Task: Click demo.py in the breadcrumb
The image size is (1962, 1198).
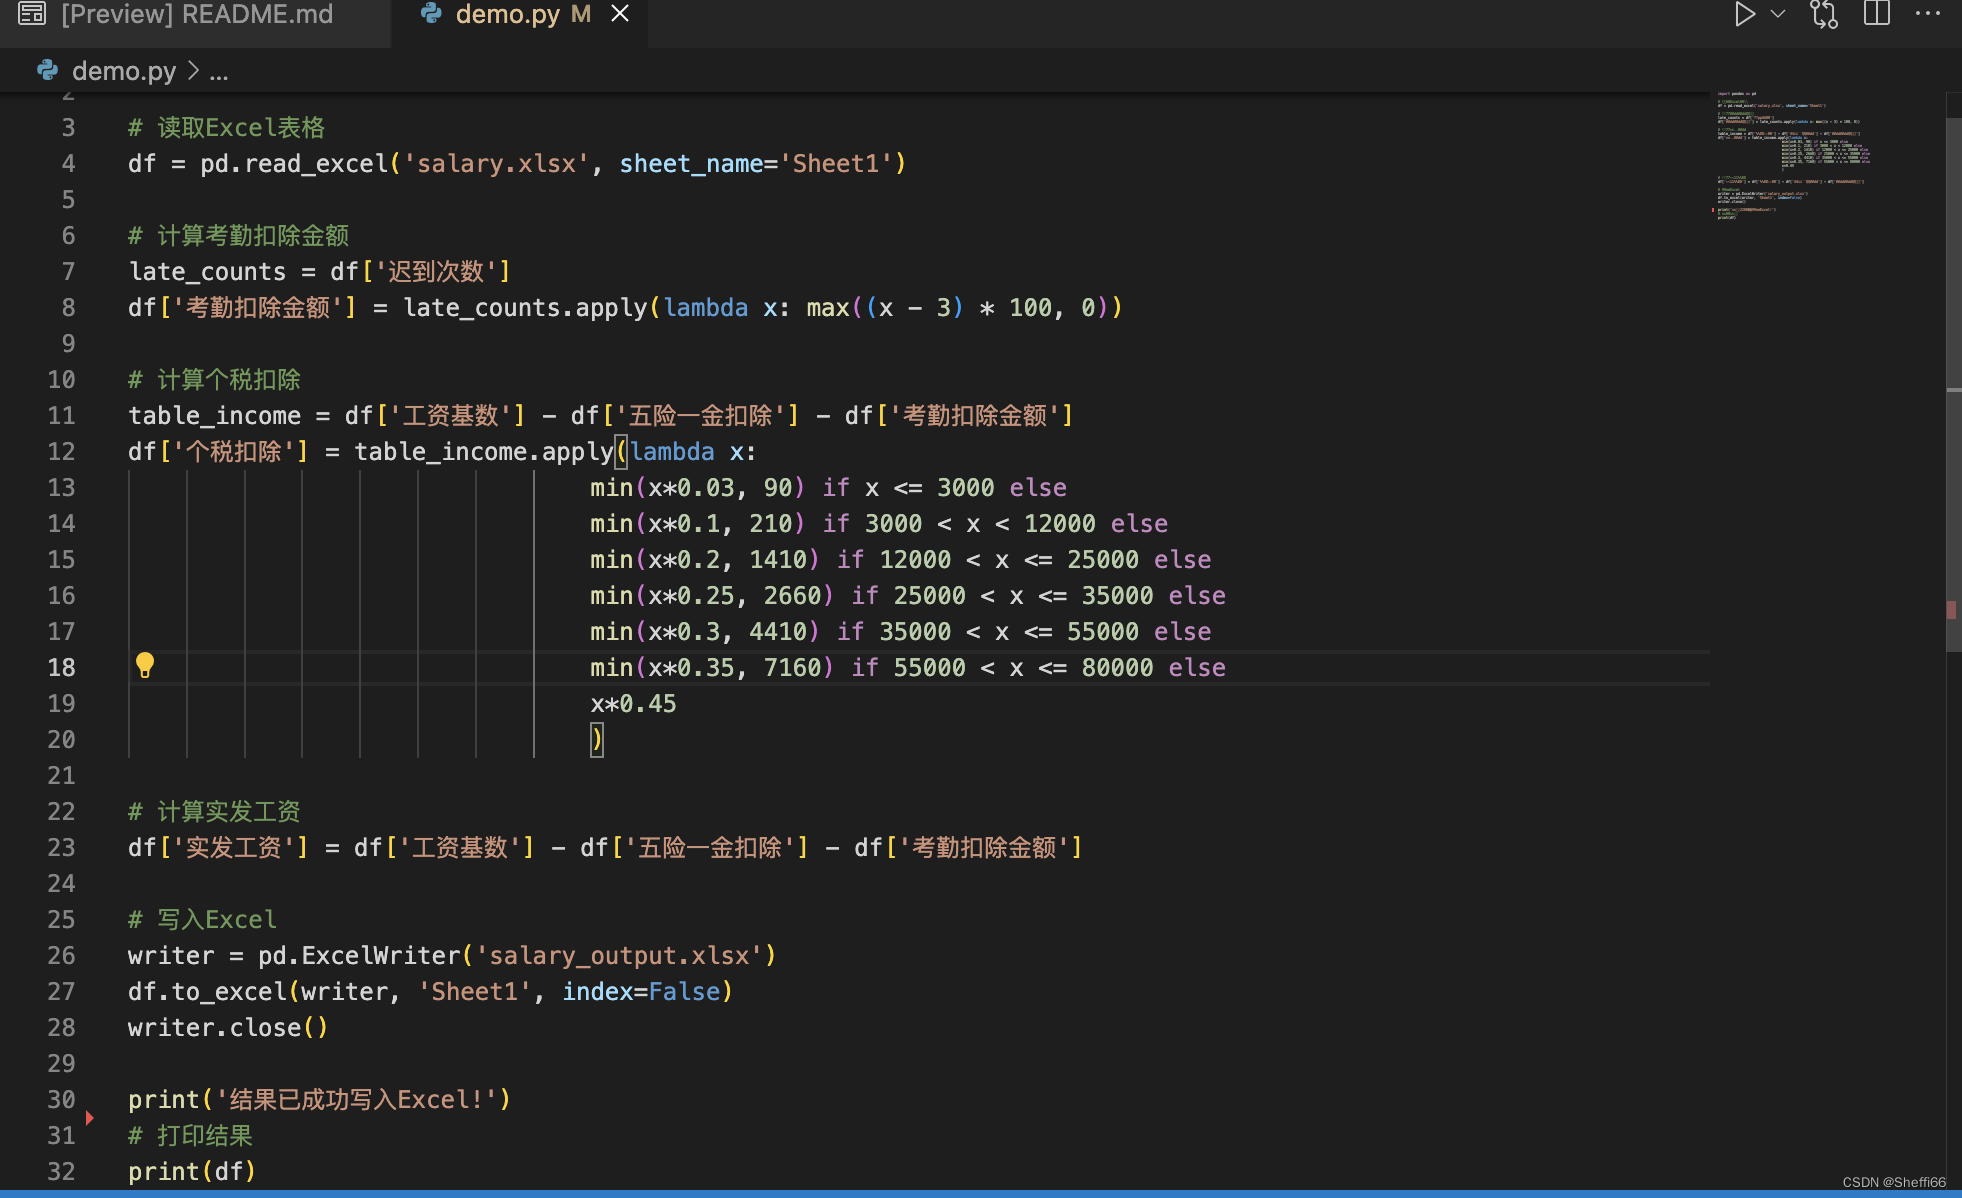Action: (x=124, y=71)
